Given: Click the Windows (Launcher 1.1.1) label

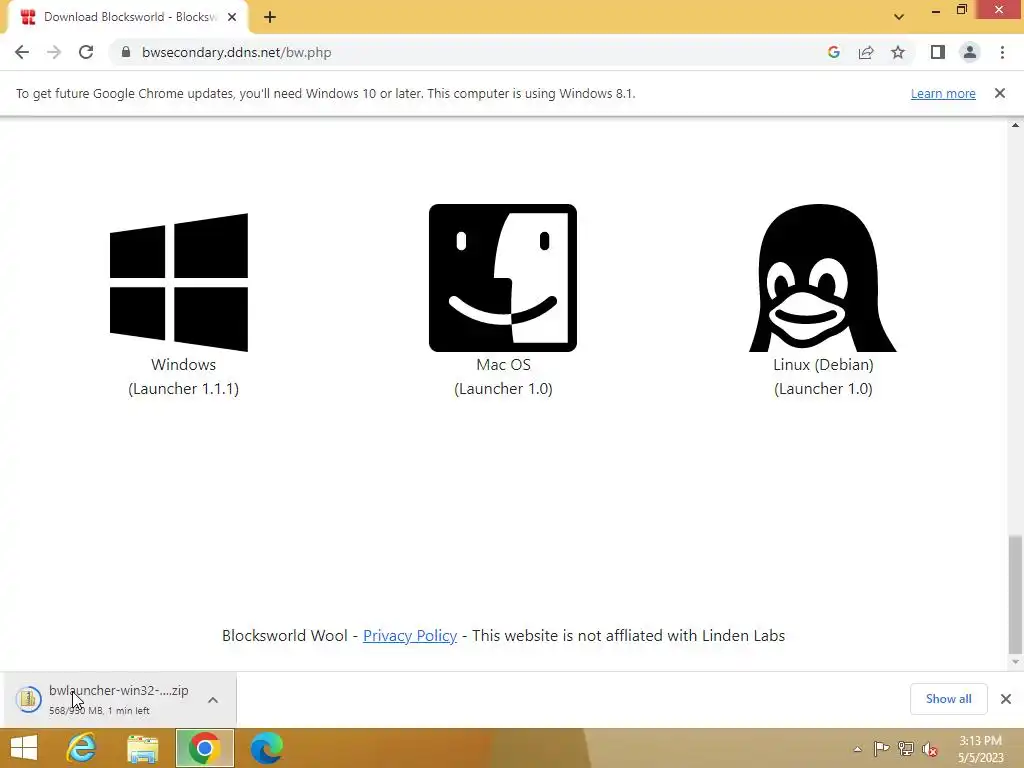Looking at the screenshot, I should tap(184, 376).
